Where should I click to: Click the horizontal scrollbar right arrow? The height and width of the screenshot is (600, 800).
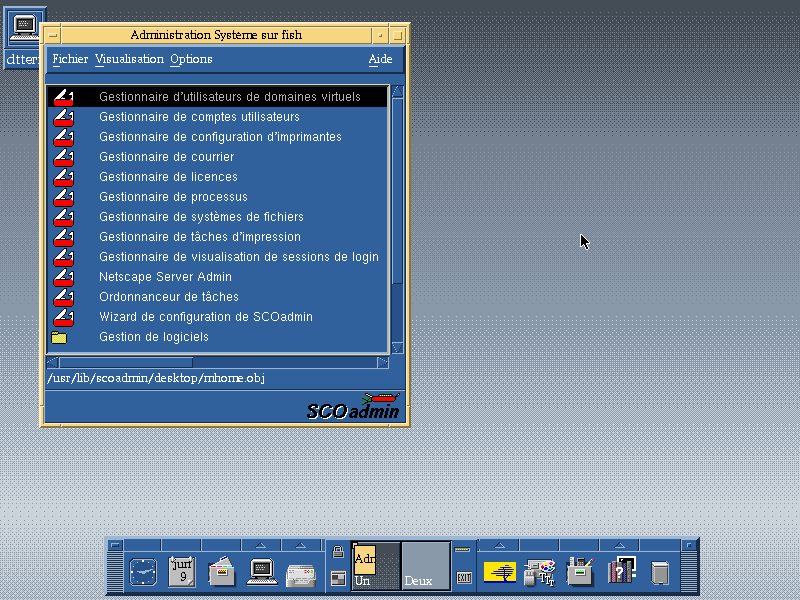(383, 363)
